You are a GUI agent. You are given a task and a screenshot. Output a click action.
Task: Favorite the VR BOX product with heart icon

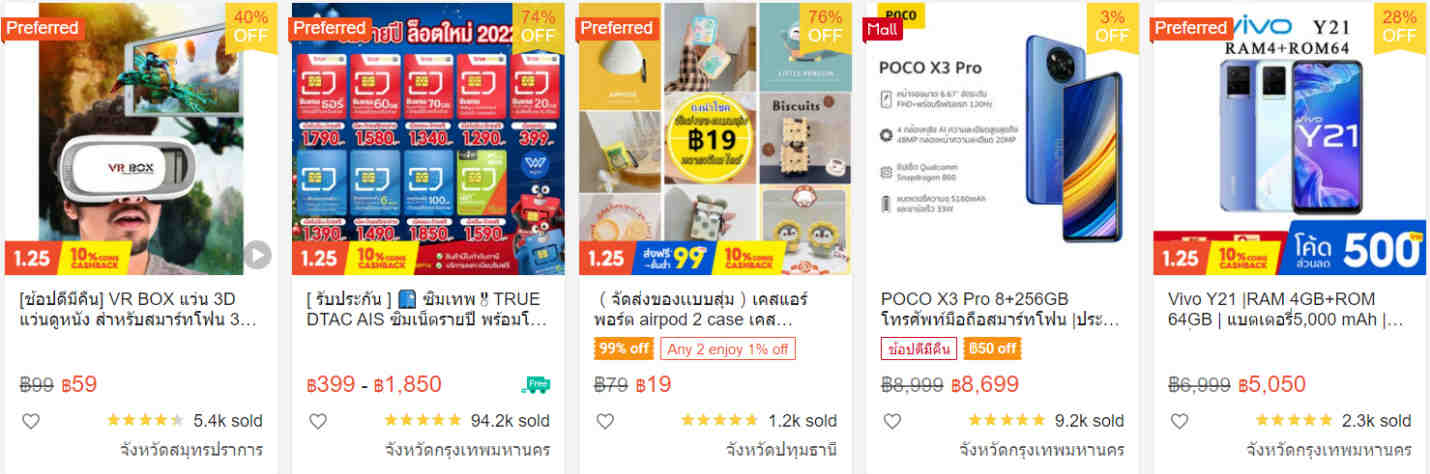tap(31, 421)
